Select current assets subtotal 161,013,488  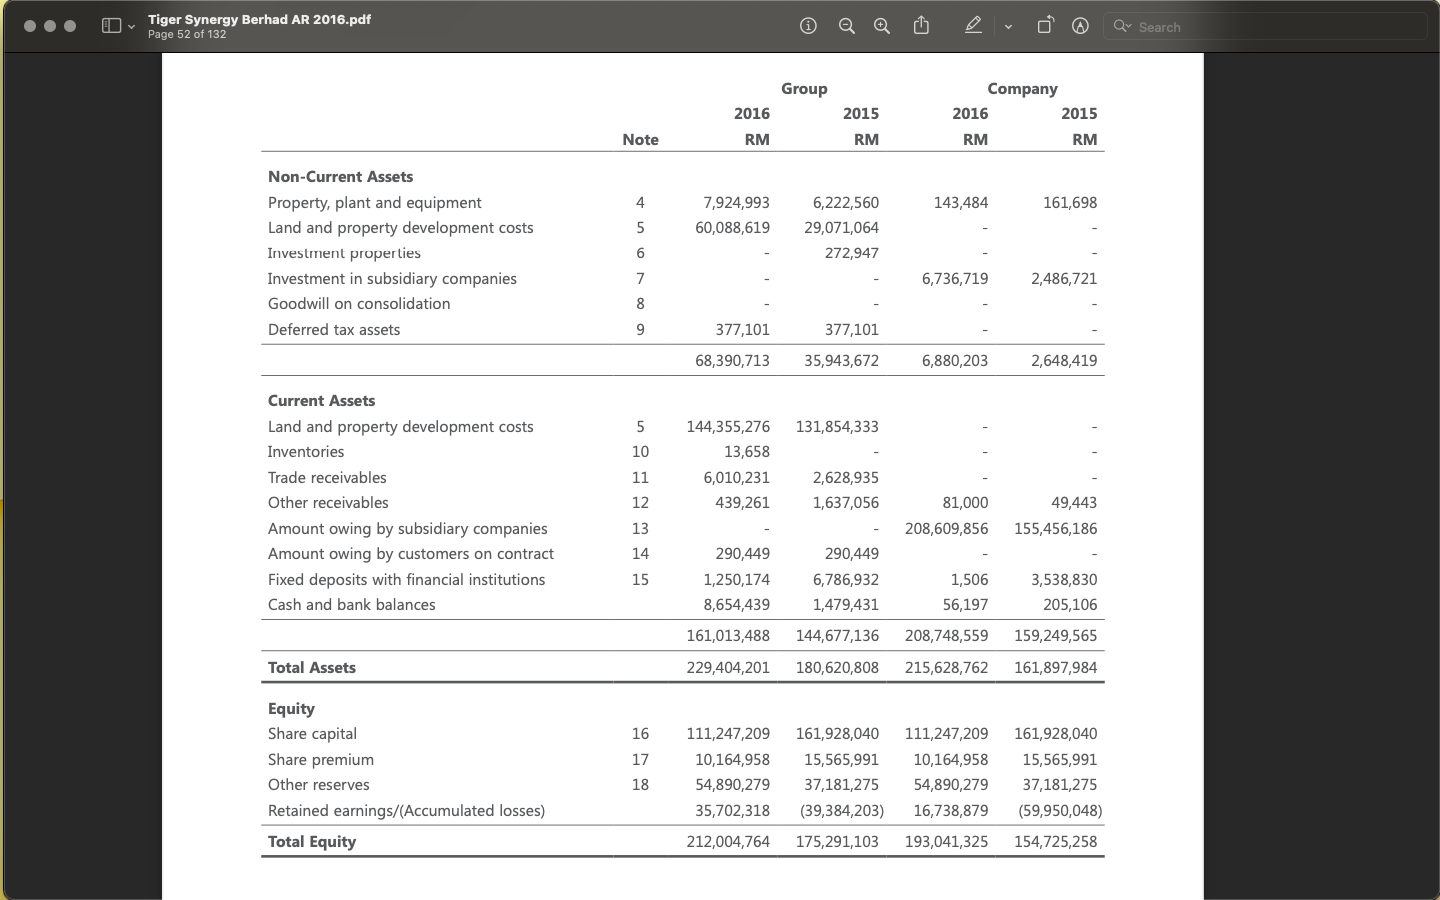click(x=728, y=636)
